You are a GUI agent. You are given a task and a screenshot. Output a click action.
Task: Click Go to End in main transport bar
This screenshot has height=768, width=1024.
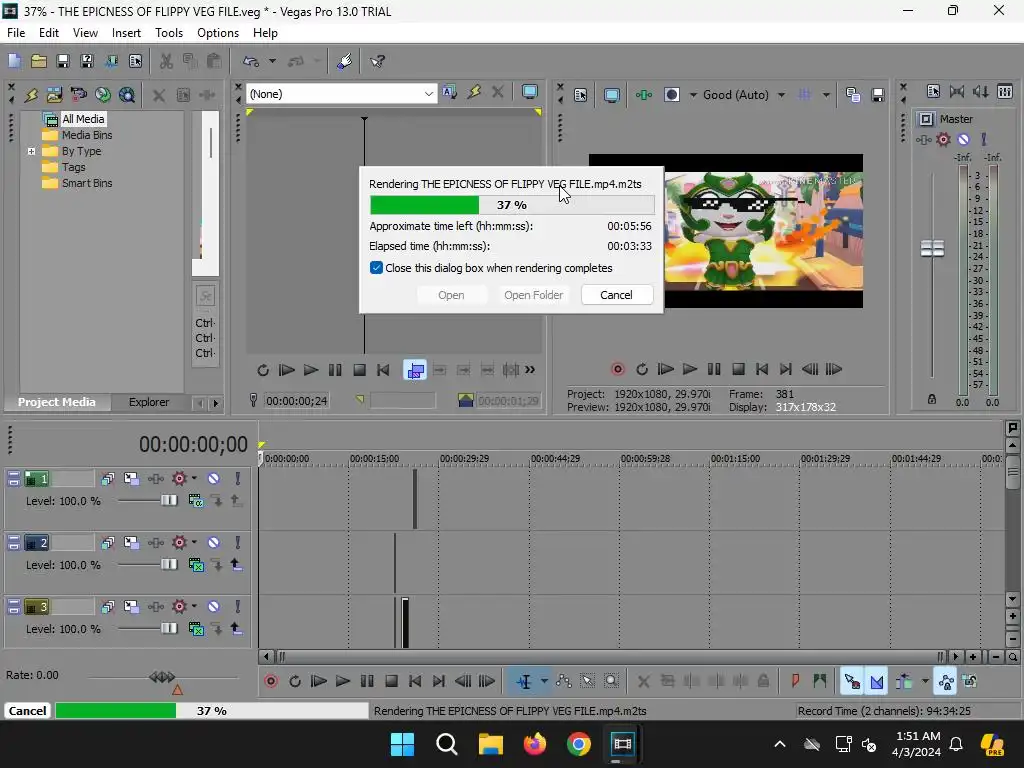(439, 681)
